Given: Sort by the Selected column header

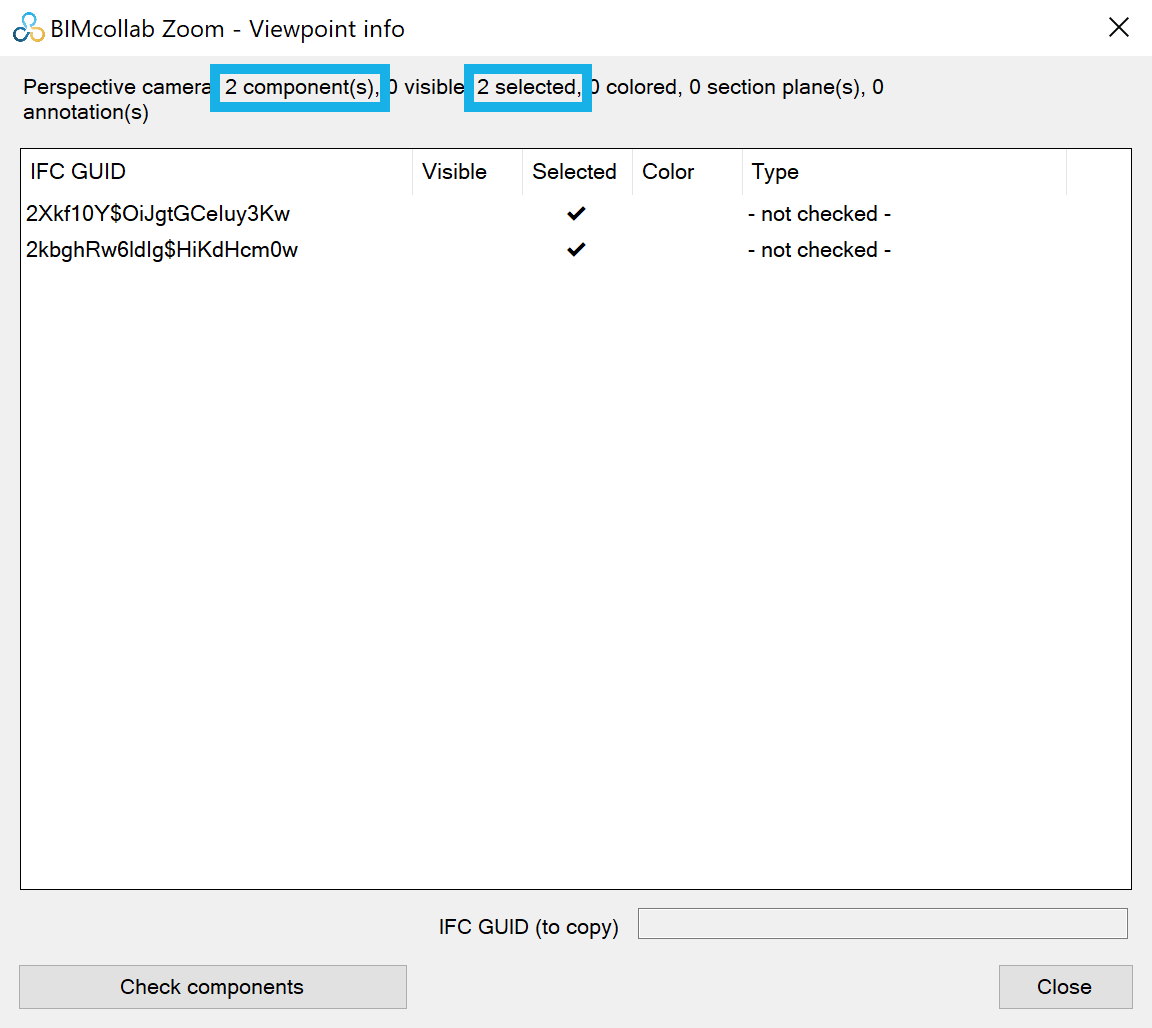Looking at the screenshot, I should click(577, 172).
